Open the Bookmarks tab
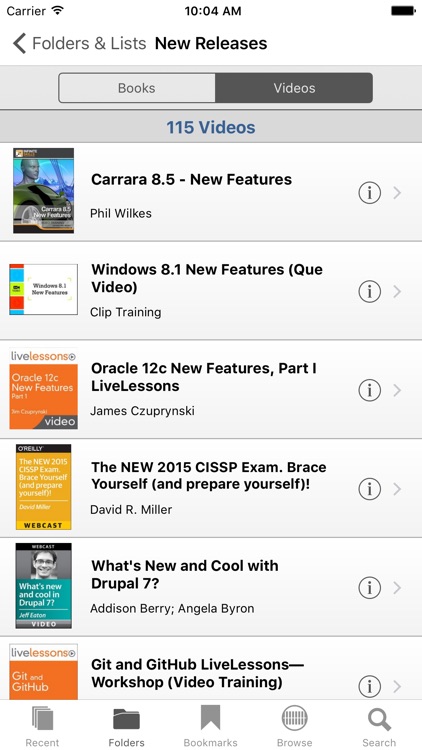The image size is (422, 750). tap(211, 726)
